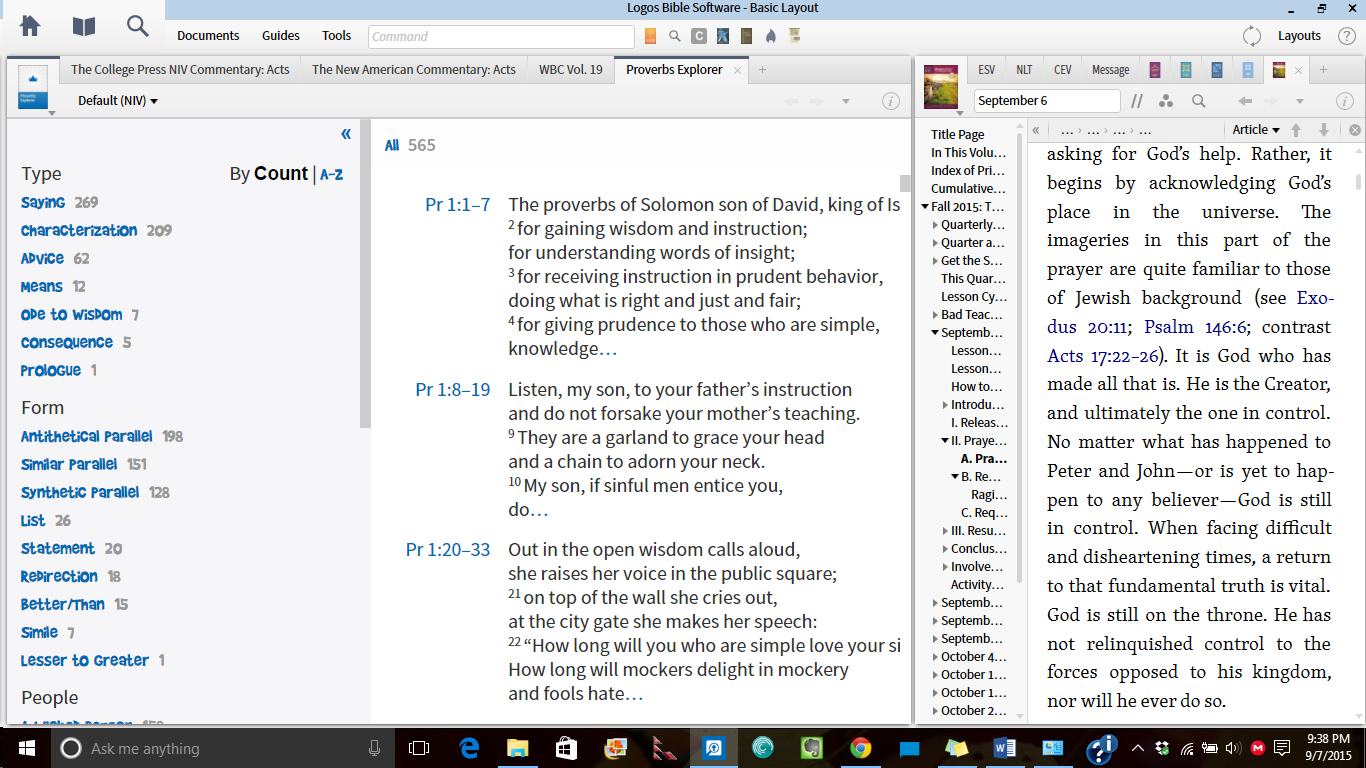The height and width of the screenshot is (768, 1366).
Task: Filter by Antithetical Parallel form
Action: pyautogui.click(x=87, y=436)
